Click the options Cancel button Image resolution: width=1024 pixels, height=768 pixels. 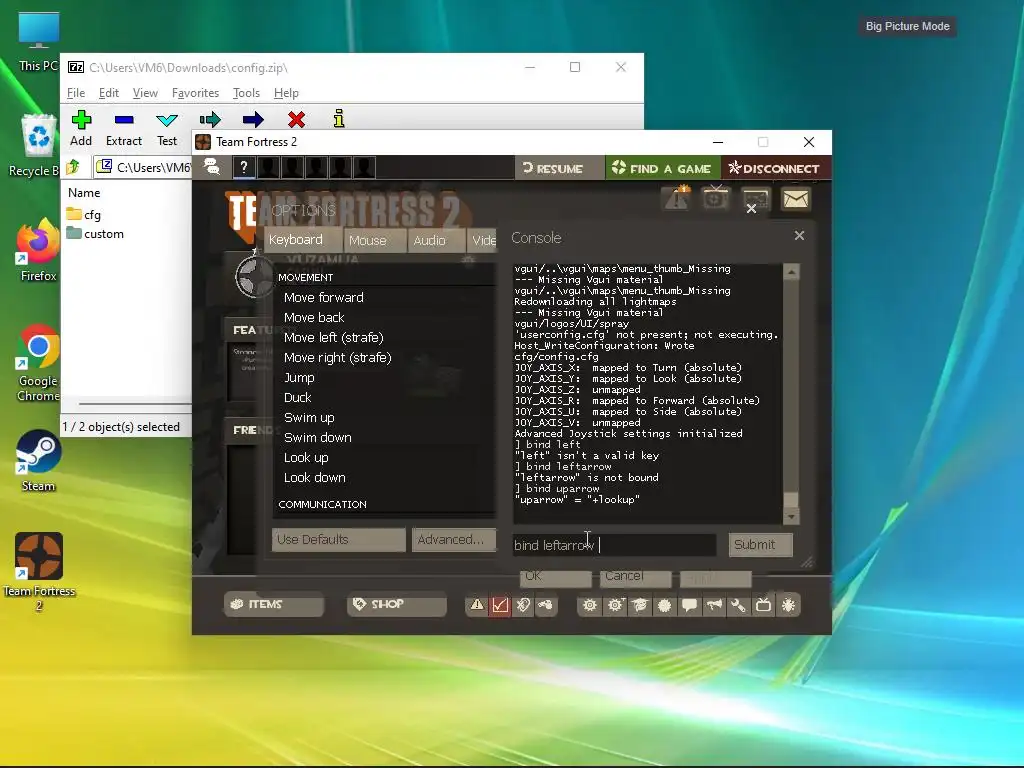click(x=635, y=577)
